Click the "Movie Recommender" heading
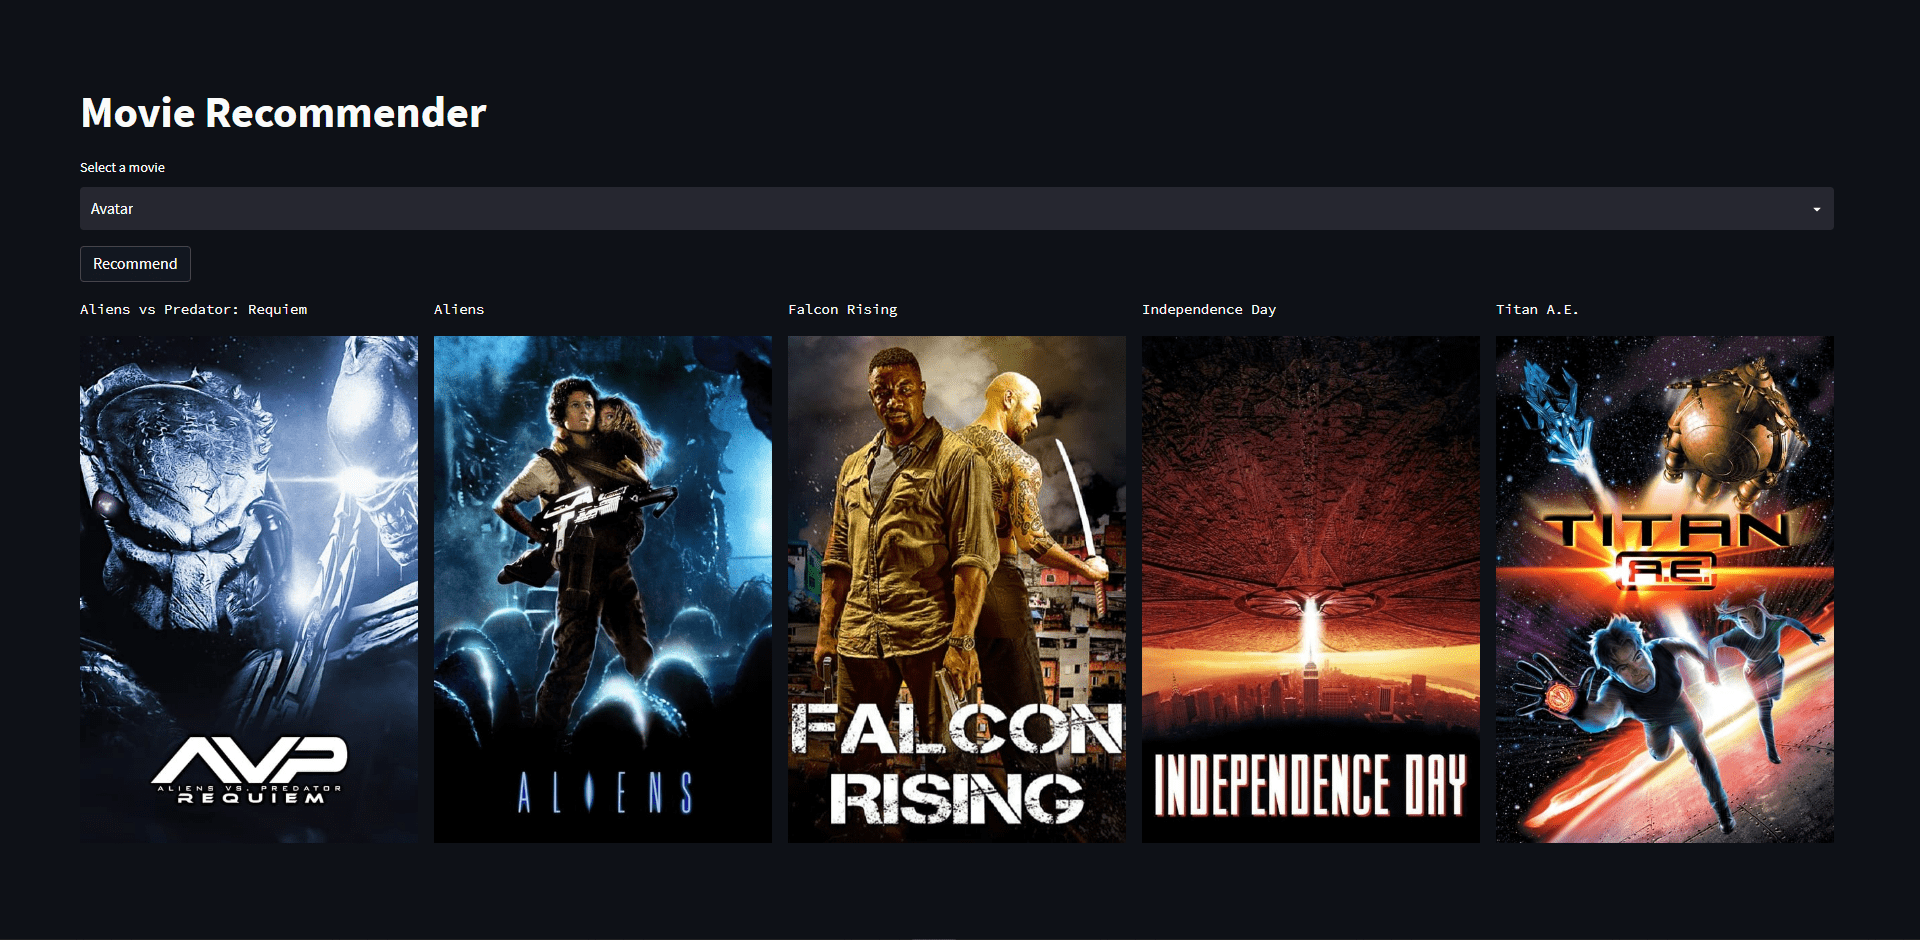 point(283,112)
